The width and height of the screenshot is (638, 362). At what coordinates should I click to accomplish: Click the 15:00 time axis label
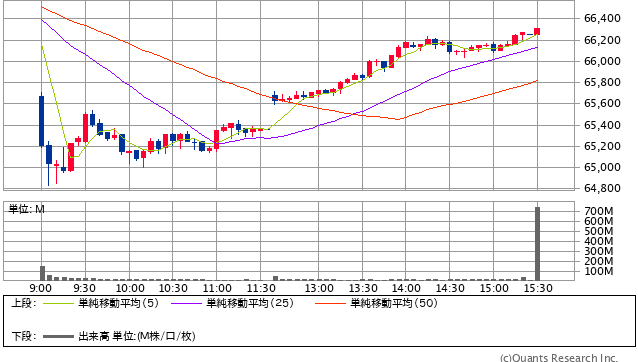(494, 288)
